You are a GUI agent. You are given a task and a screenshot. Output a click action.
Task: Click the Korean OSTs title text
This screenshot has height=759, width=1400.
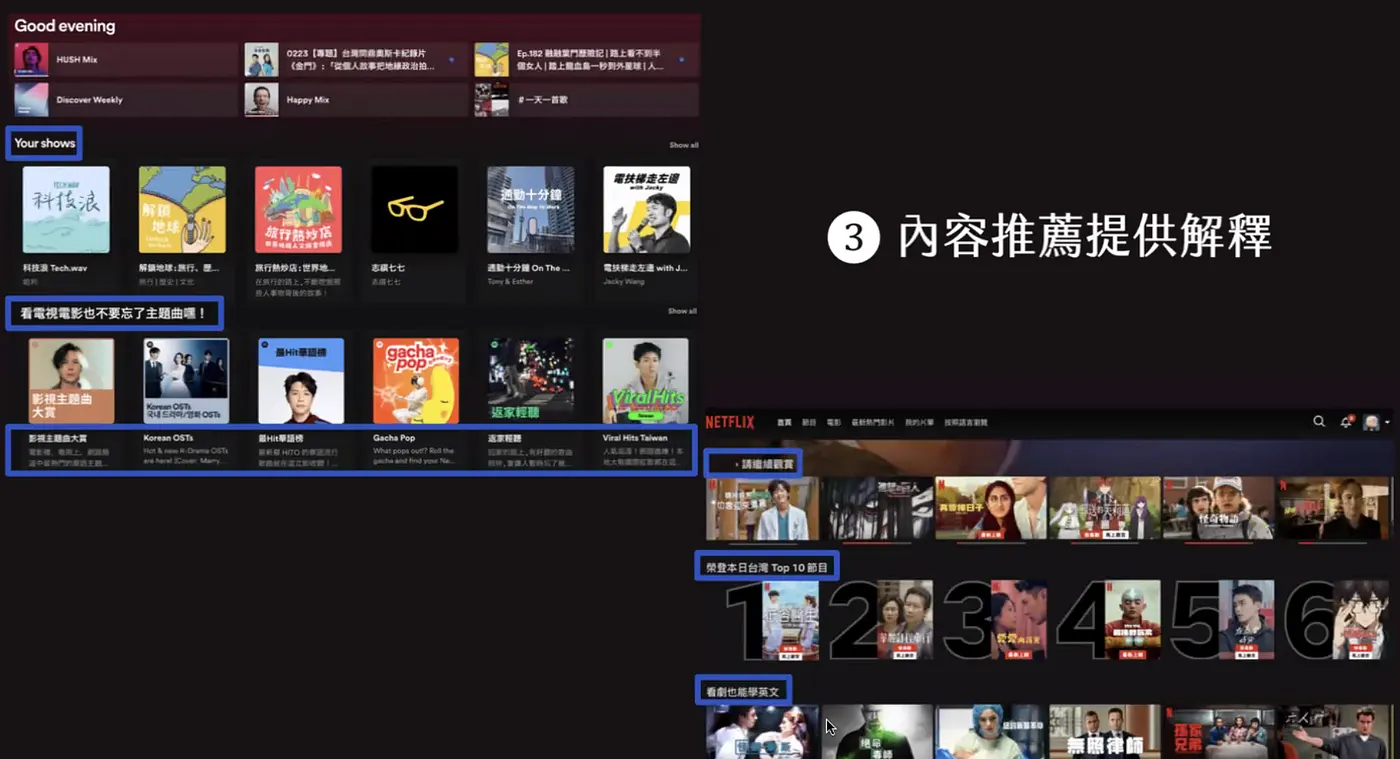click(x=168, y=438)
